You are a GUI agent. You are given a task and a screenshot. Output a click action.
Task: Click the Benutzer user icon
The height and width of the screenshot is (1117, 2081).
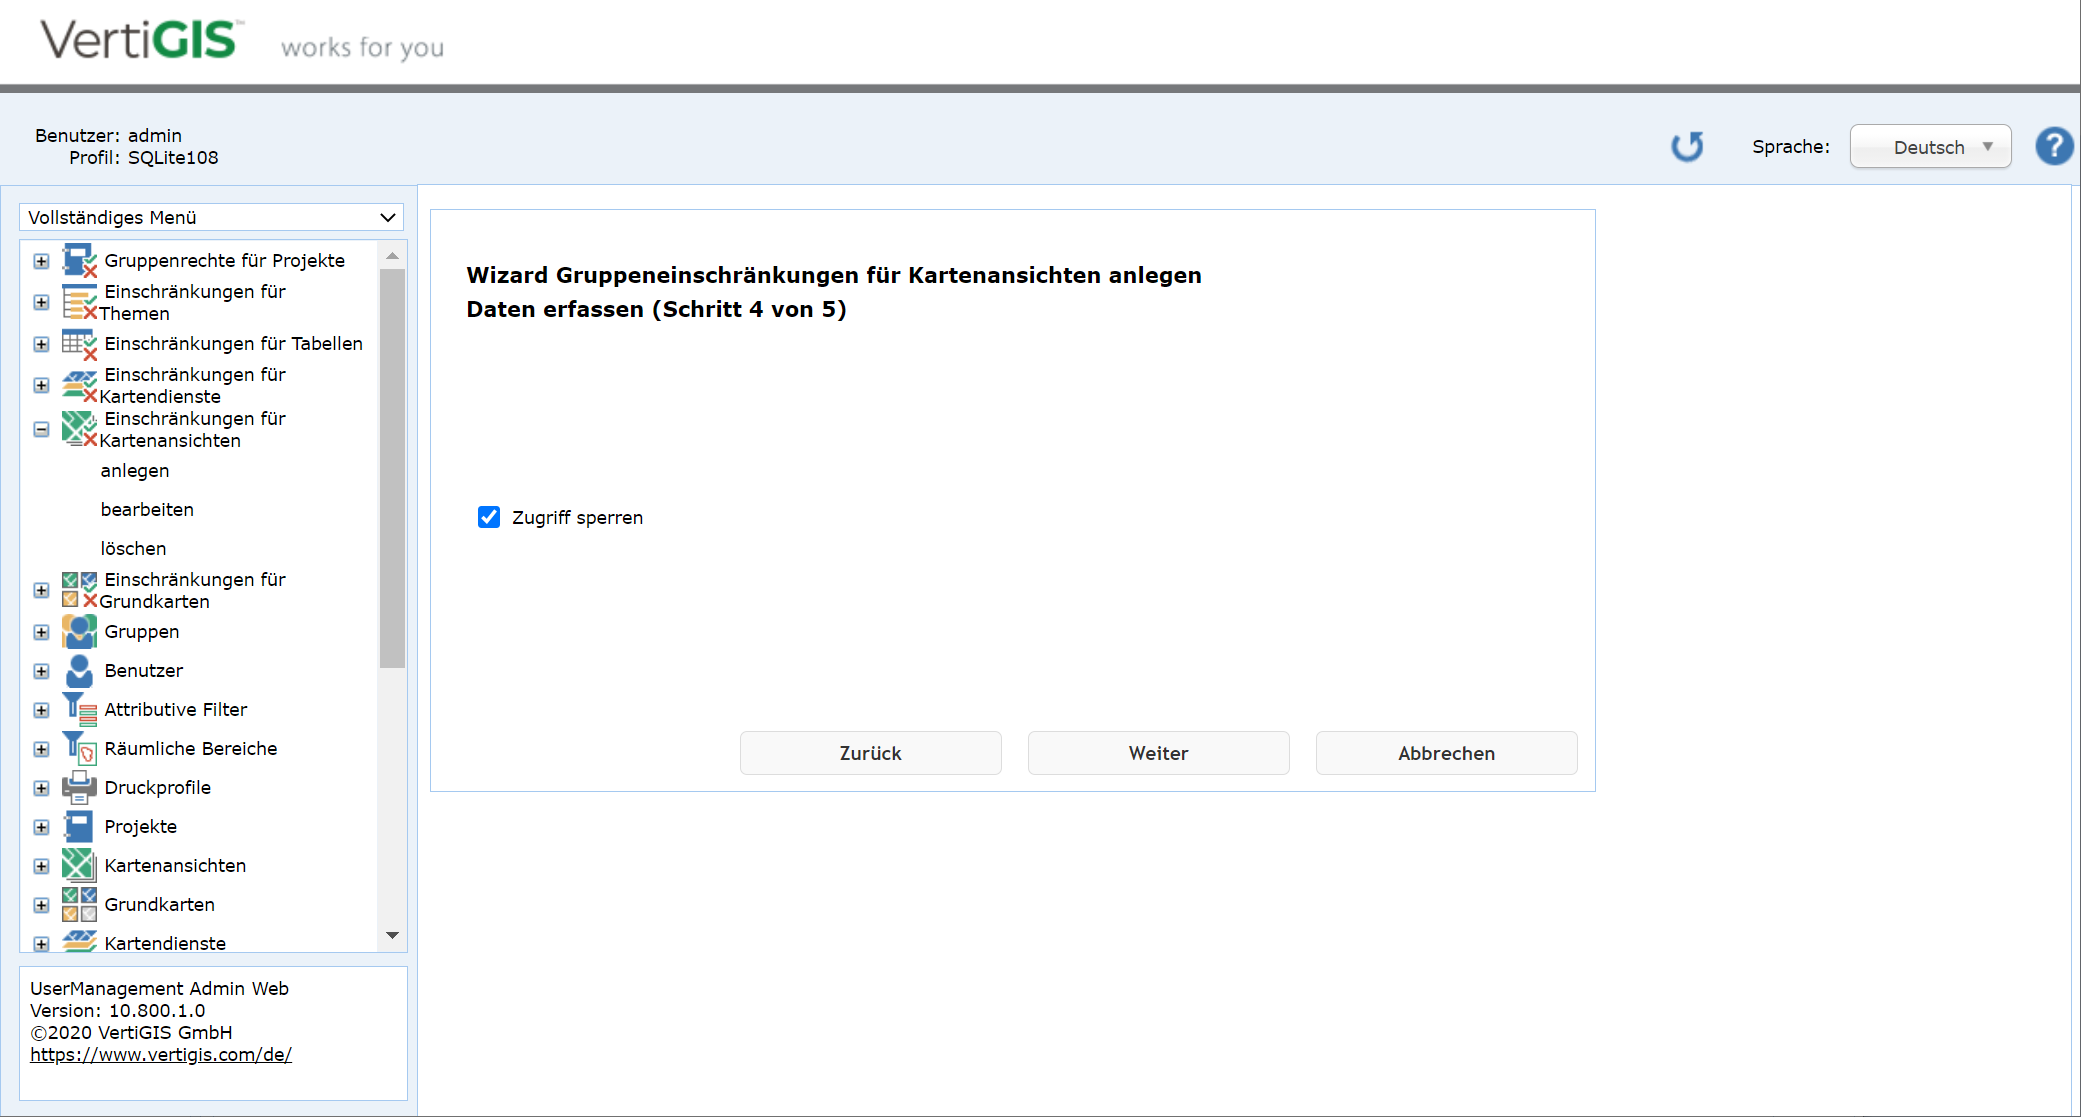79,671
